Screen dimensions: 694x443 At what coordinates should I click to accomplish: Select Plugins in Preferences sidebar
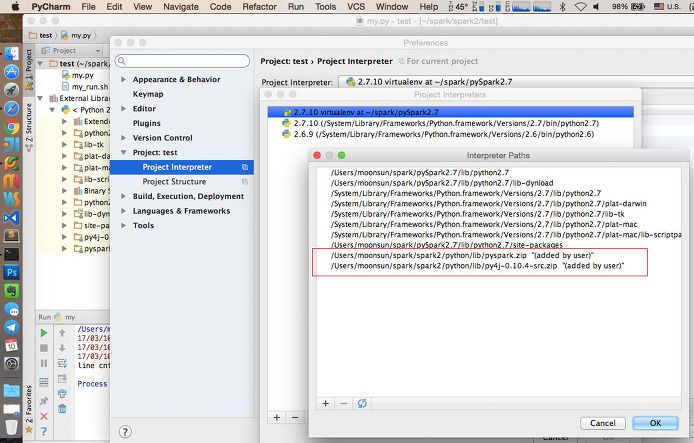pyautogui.click(x=147, y=123)
